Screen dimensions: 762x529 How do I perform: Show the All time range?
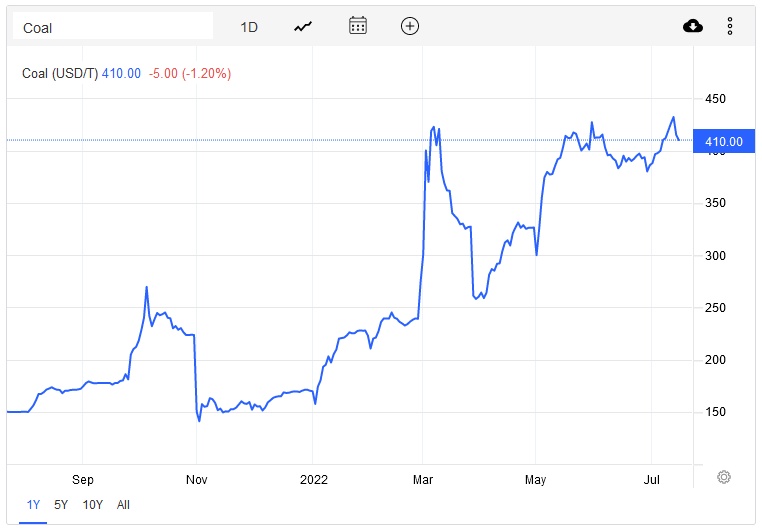[x=123, y=505]
